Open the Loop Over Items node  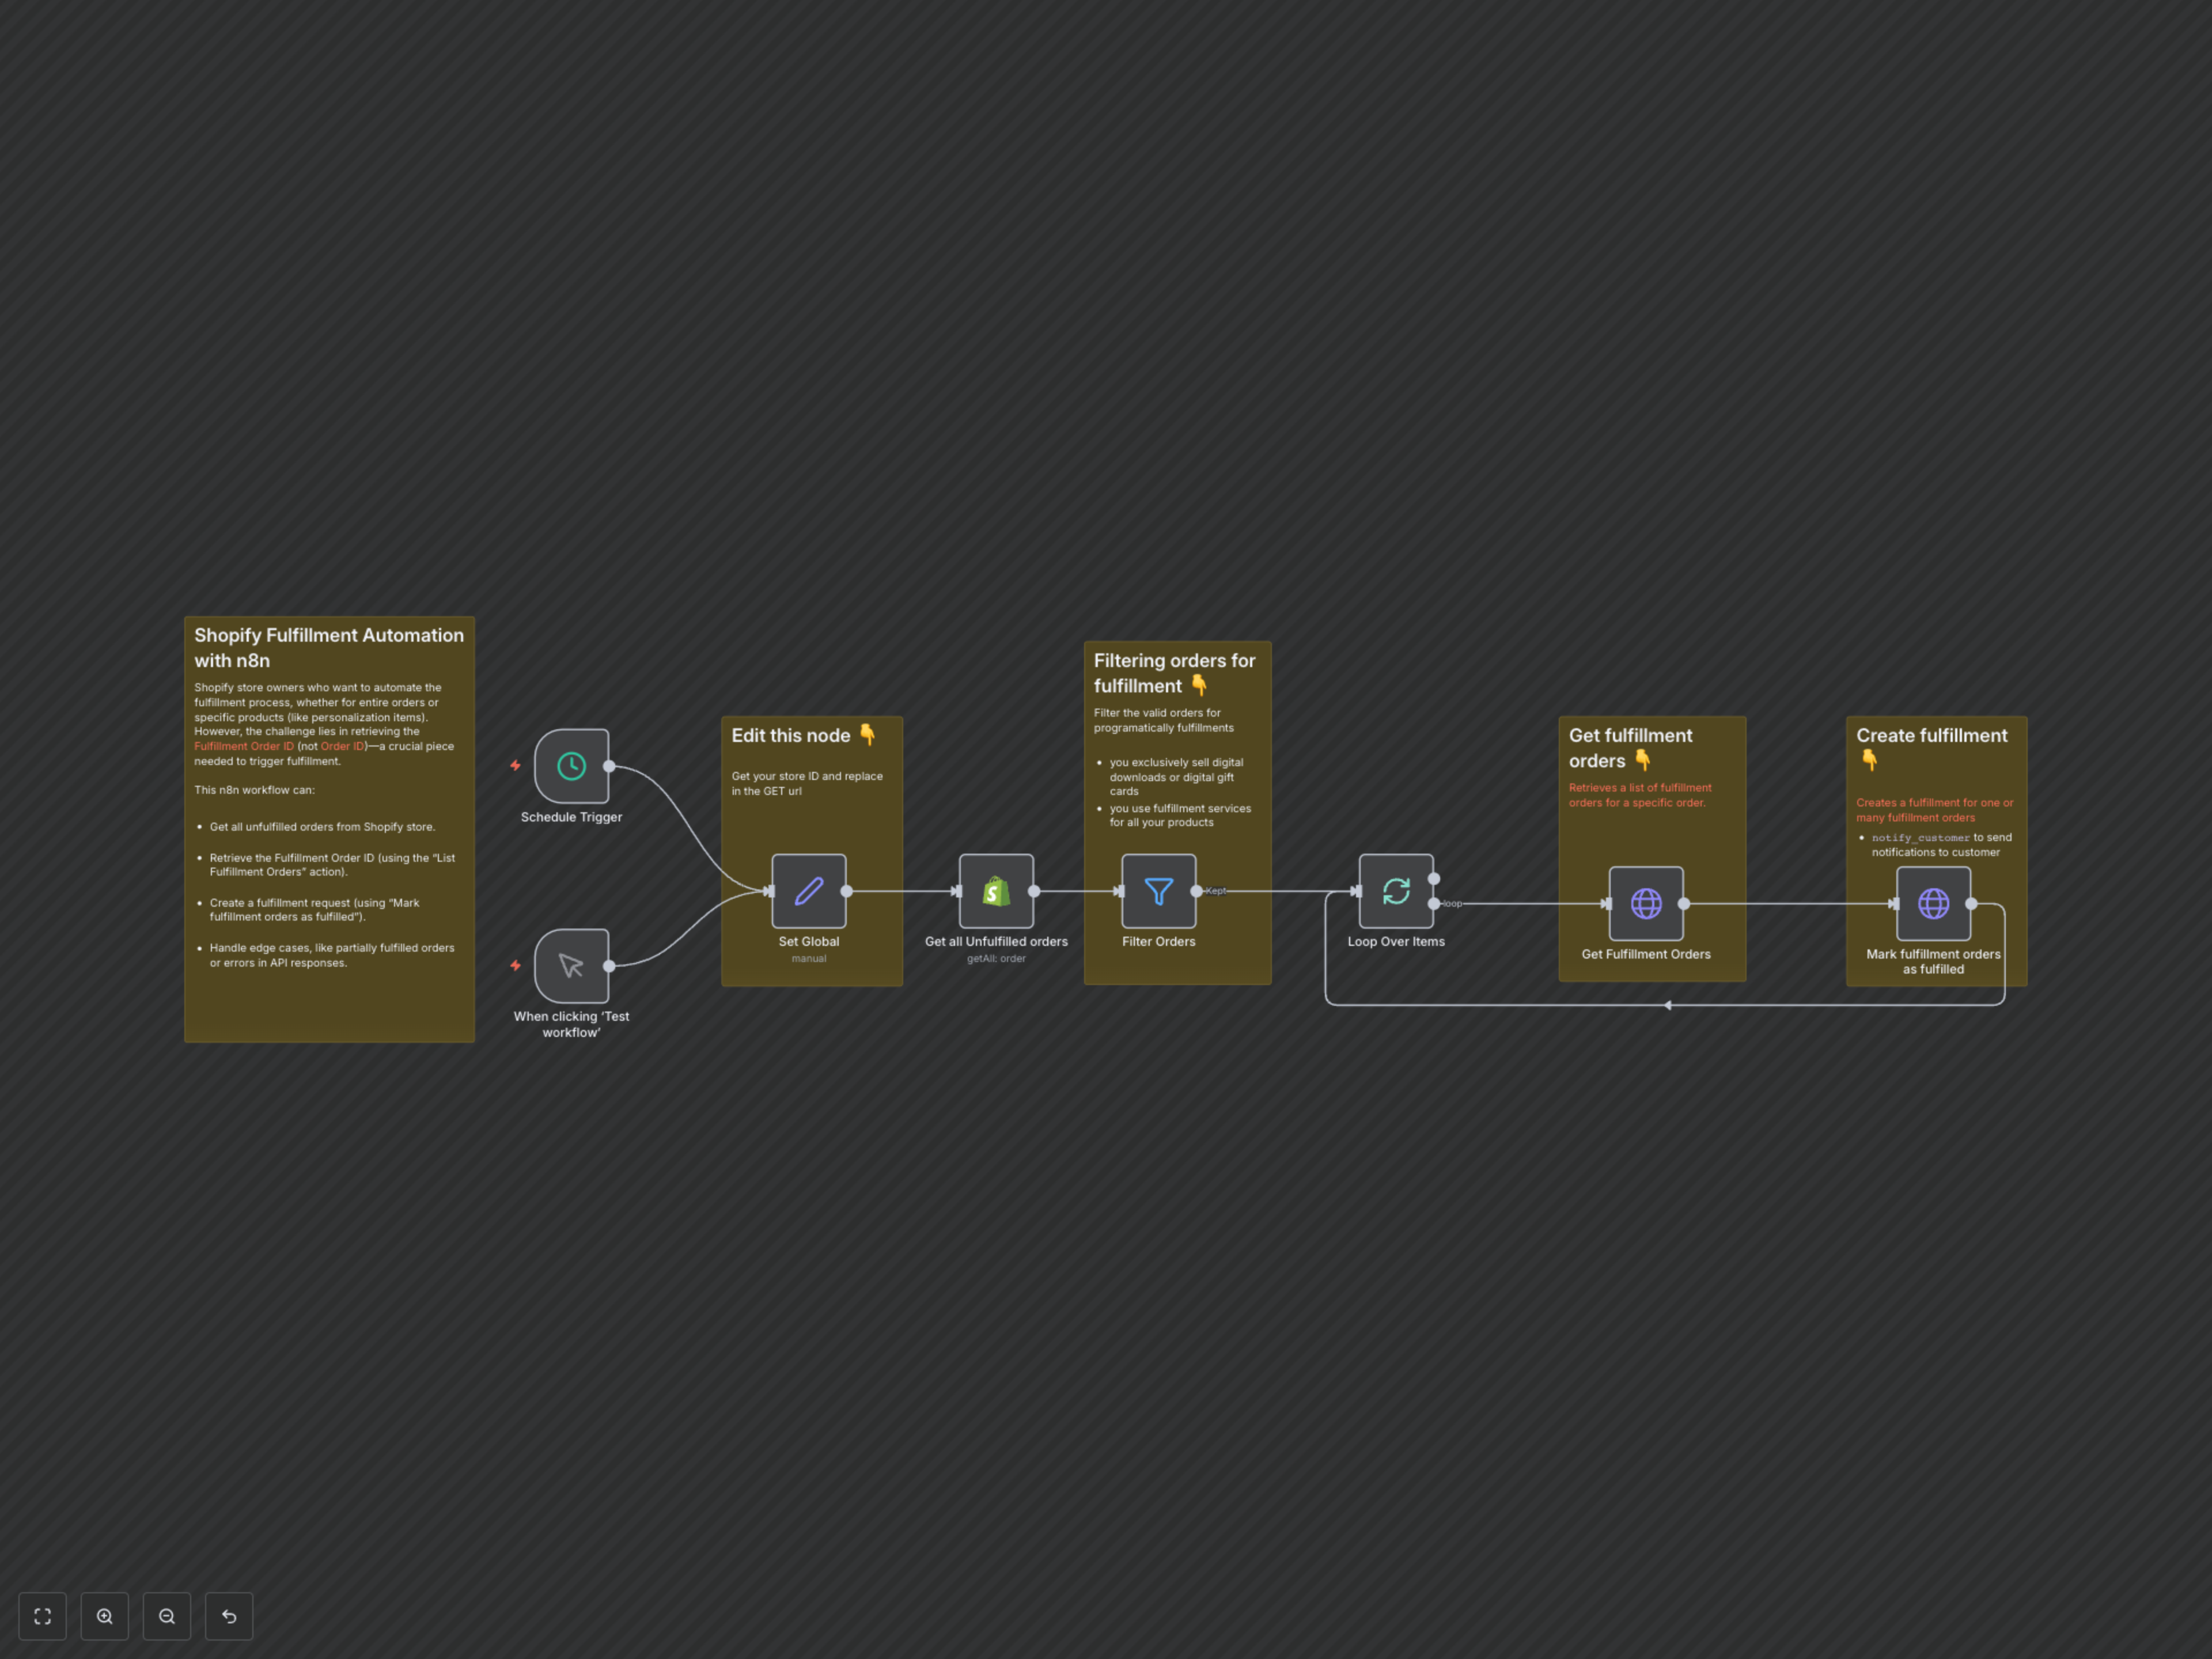[1396, 891]
